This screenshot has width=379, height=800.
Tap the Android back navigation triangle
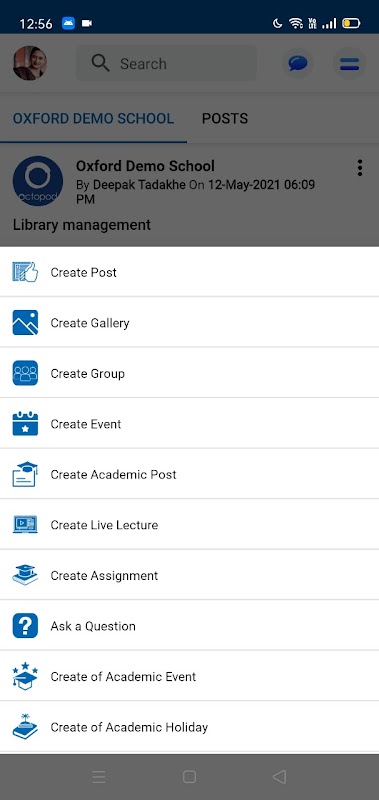[x=279, y=776]
